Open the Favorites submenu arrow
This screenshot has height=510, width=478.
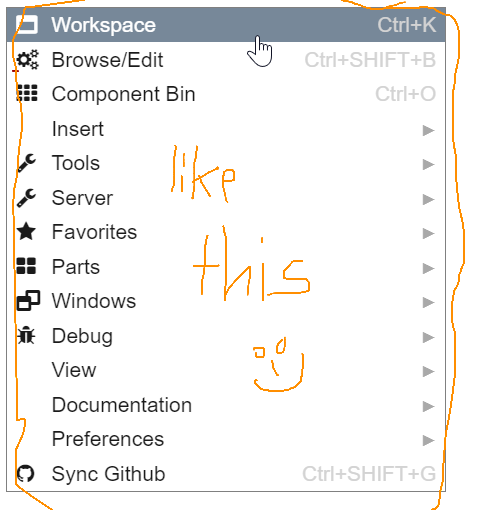click(428, 233)
